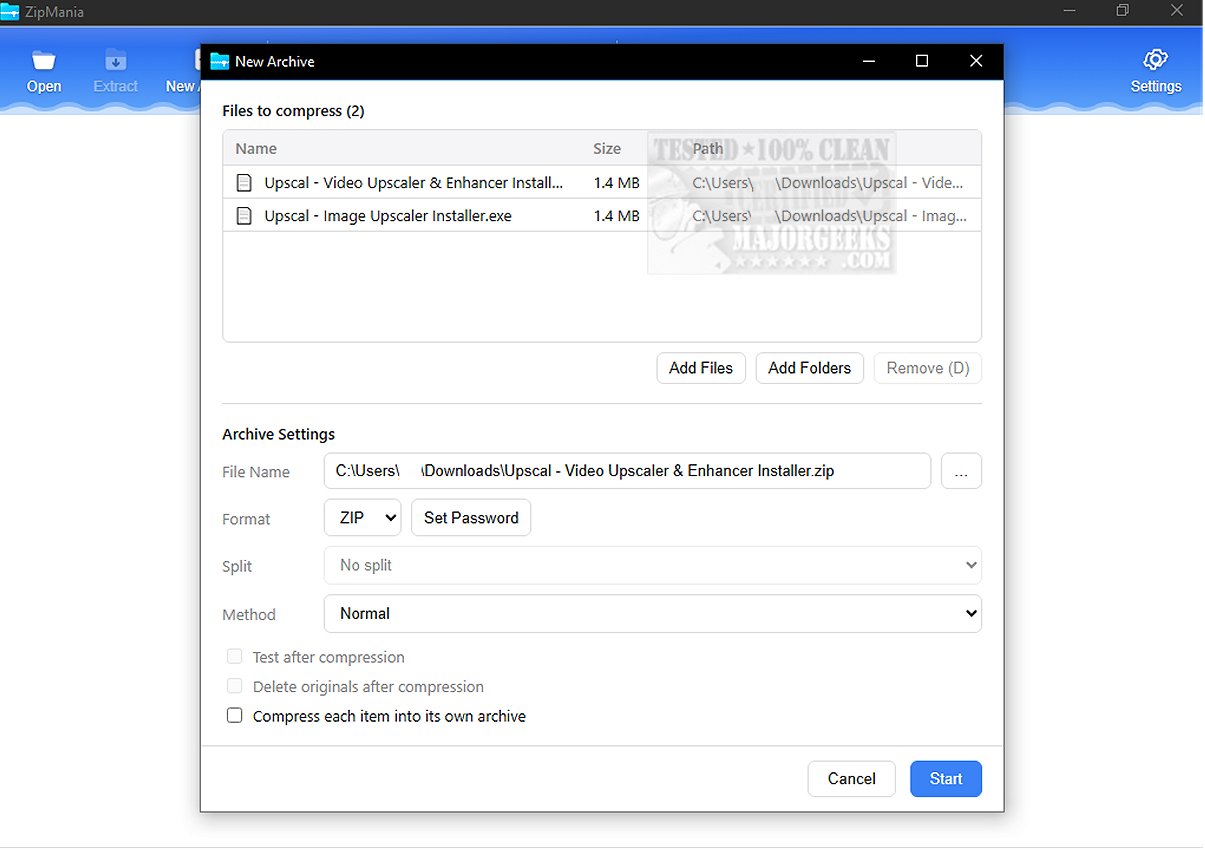The height and width of the screenshot is (851, 1205).
Task: Select file icon of Video Upscaler row
Action: 243,183
